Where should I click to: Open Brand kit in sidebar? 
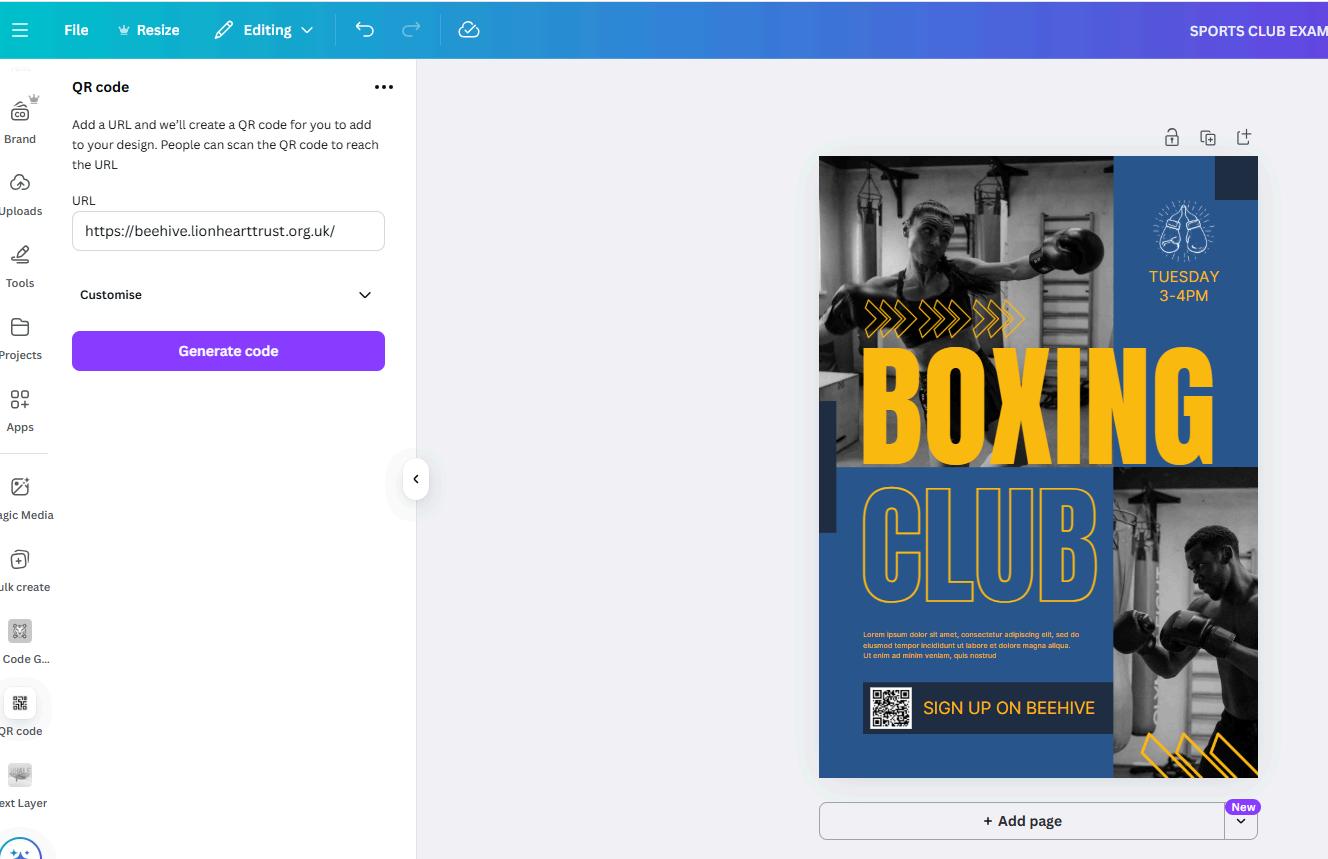pyautogui.click(x=20, y=120)
